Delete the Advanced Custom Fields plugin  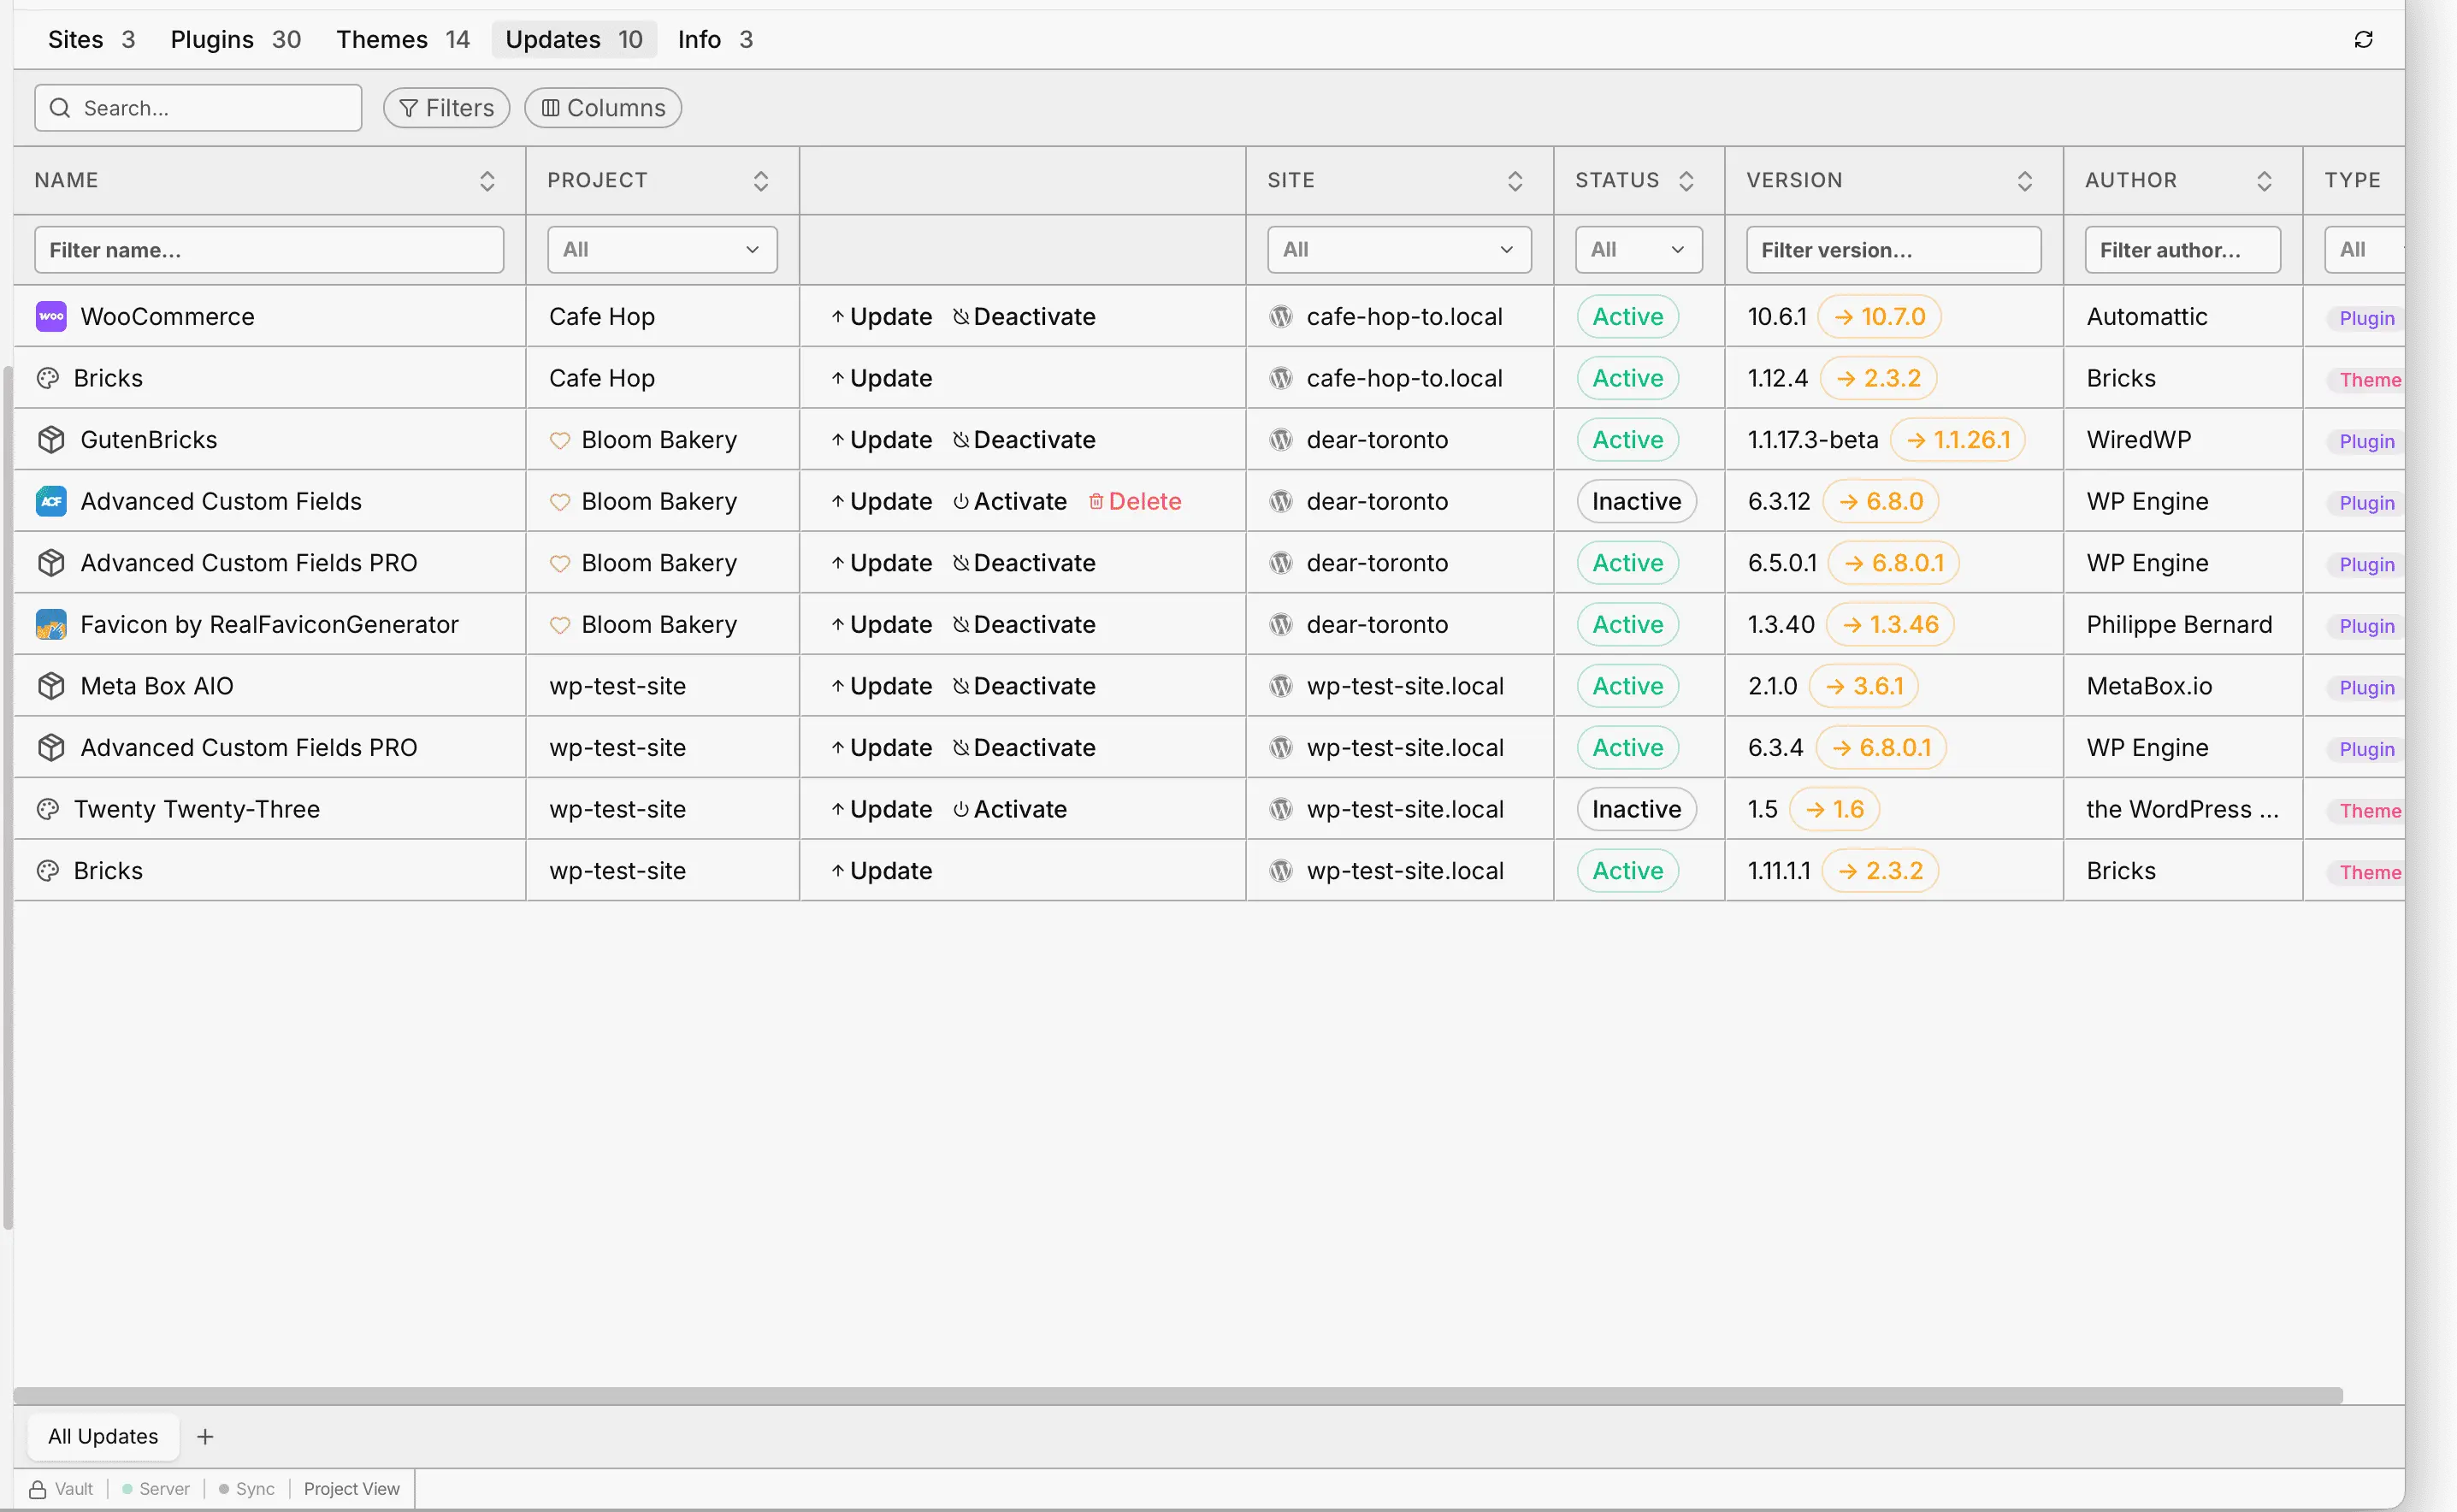(1135, 502)
